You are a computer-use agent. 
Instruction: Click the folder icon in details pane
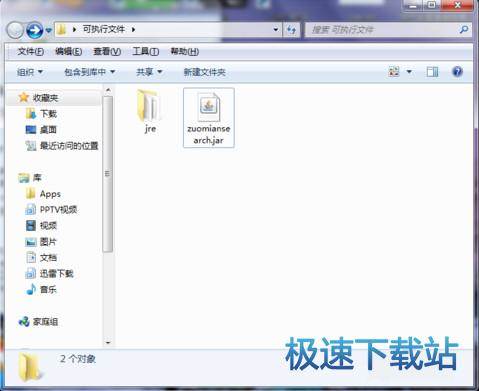[x=30, y=368]
